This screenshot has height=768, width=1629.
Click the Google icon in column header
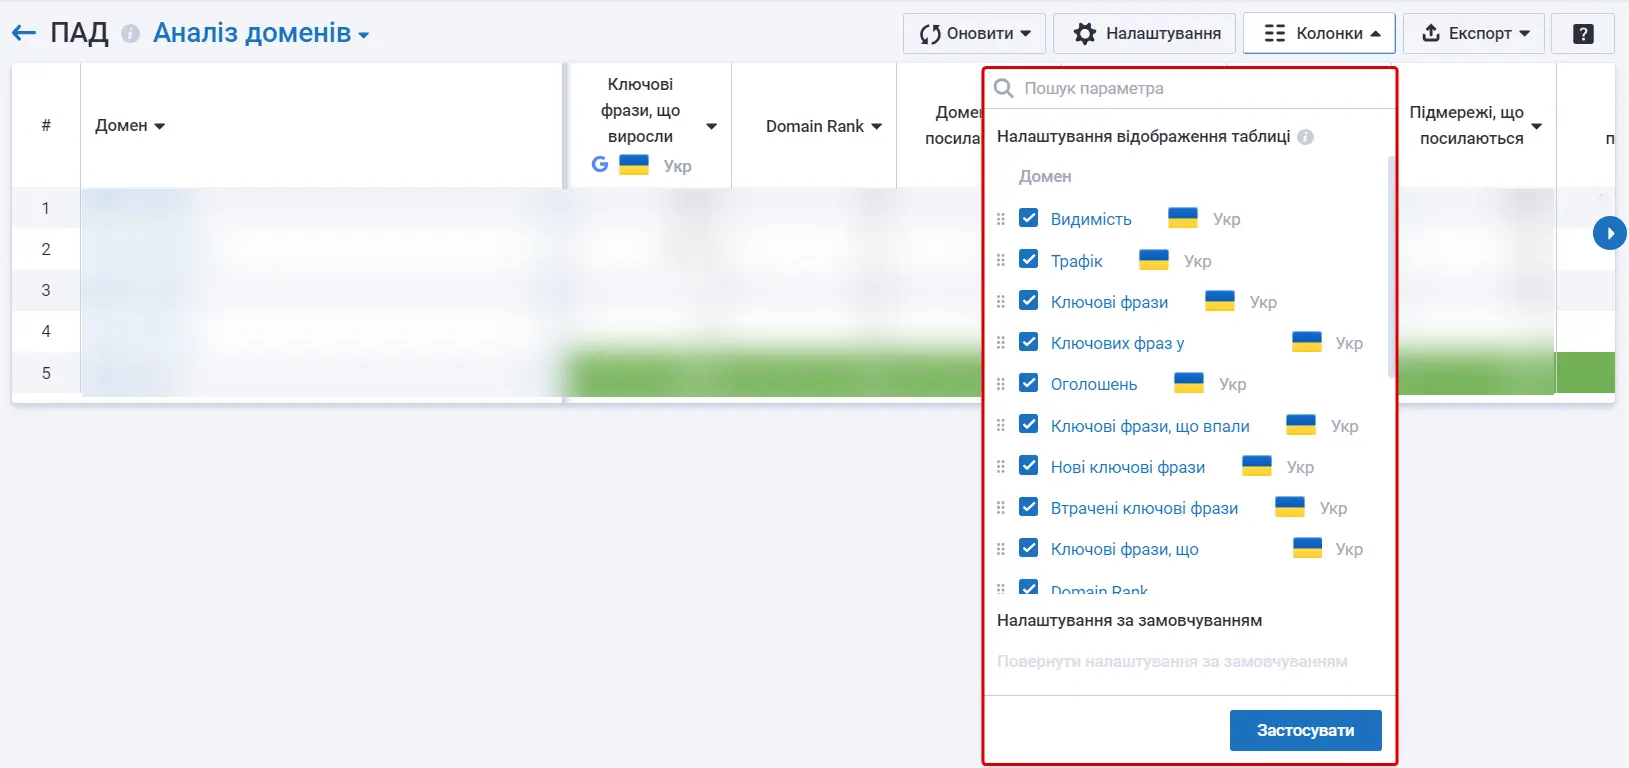click(600, 164)
